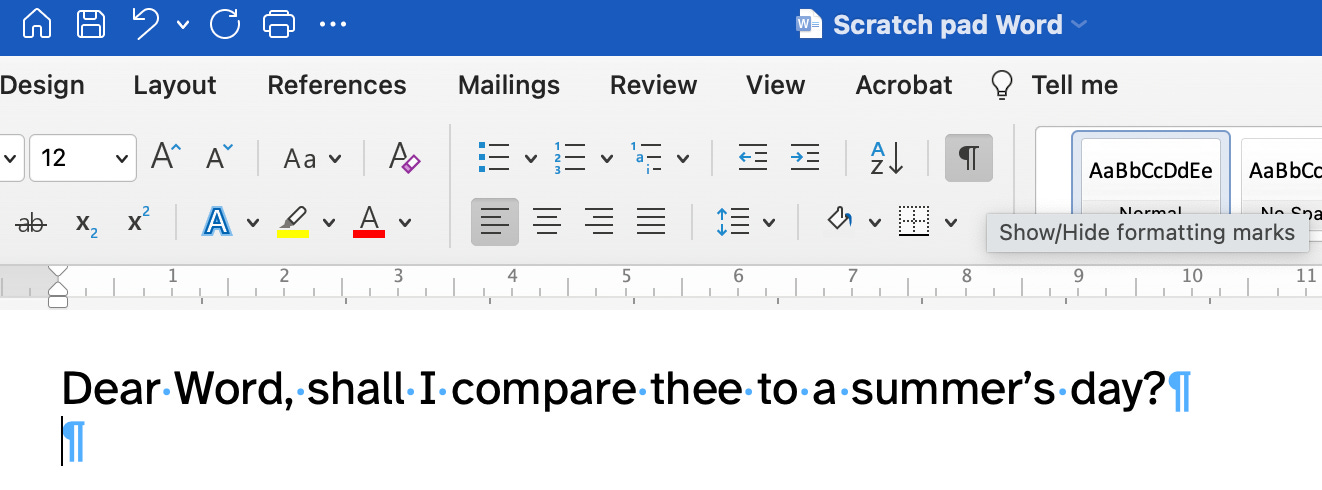This screenshot has width=1322, height=490.
Task: Align text left
Action: click(495, 222)
